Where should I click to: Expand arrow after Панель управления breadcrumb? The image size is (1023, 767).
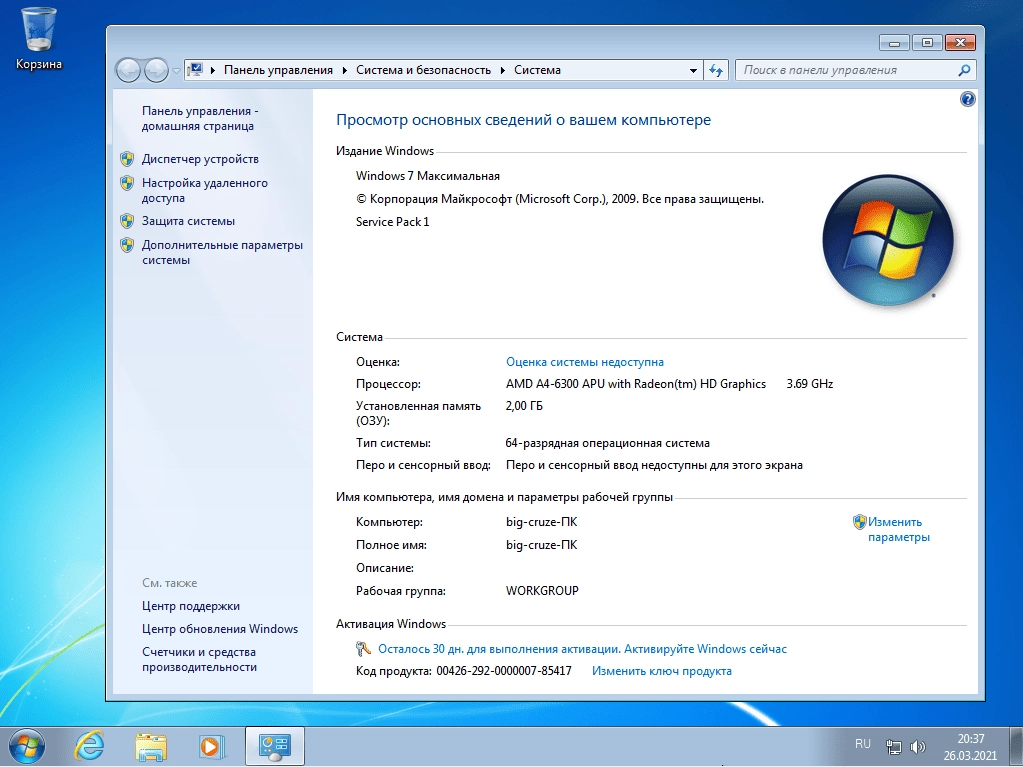pyautogui.click(x=344, y=70)
